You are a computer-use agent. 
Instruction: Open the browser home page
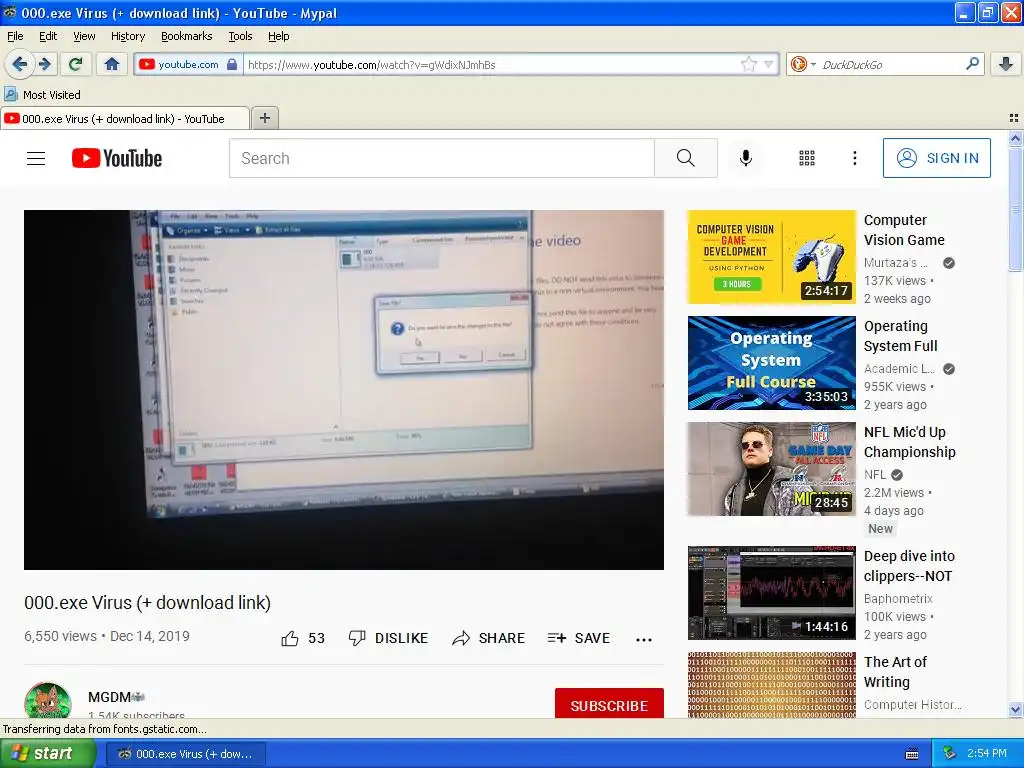[112, 64]
